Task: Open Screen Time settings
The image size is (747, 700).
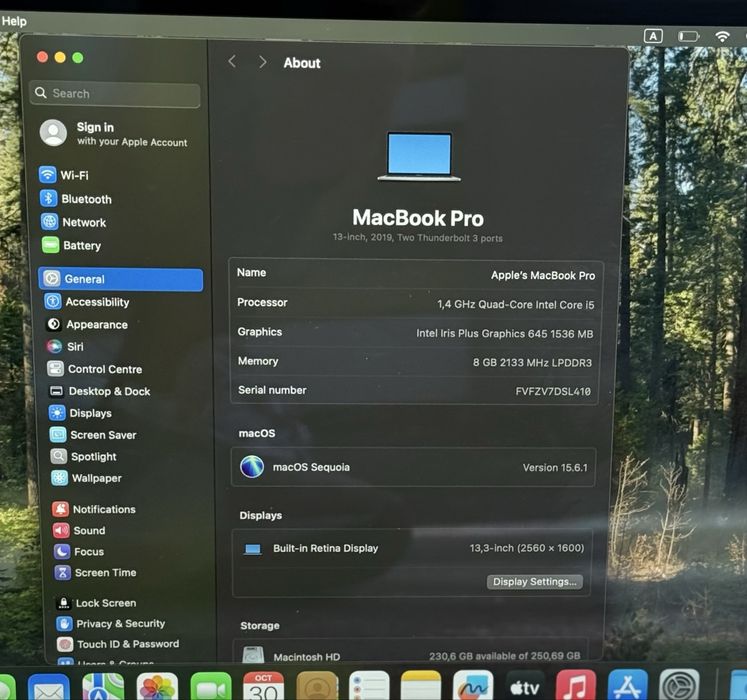Action: pyautogui.click(x=96, y=572)
